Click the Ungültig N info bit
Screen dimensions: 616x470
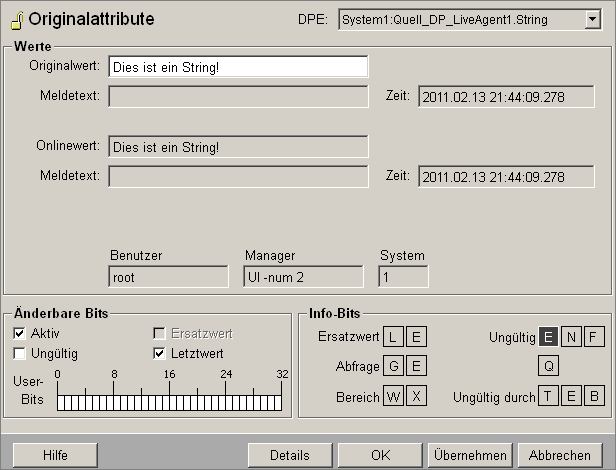(x=571, y=336)
